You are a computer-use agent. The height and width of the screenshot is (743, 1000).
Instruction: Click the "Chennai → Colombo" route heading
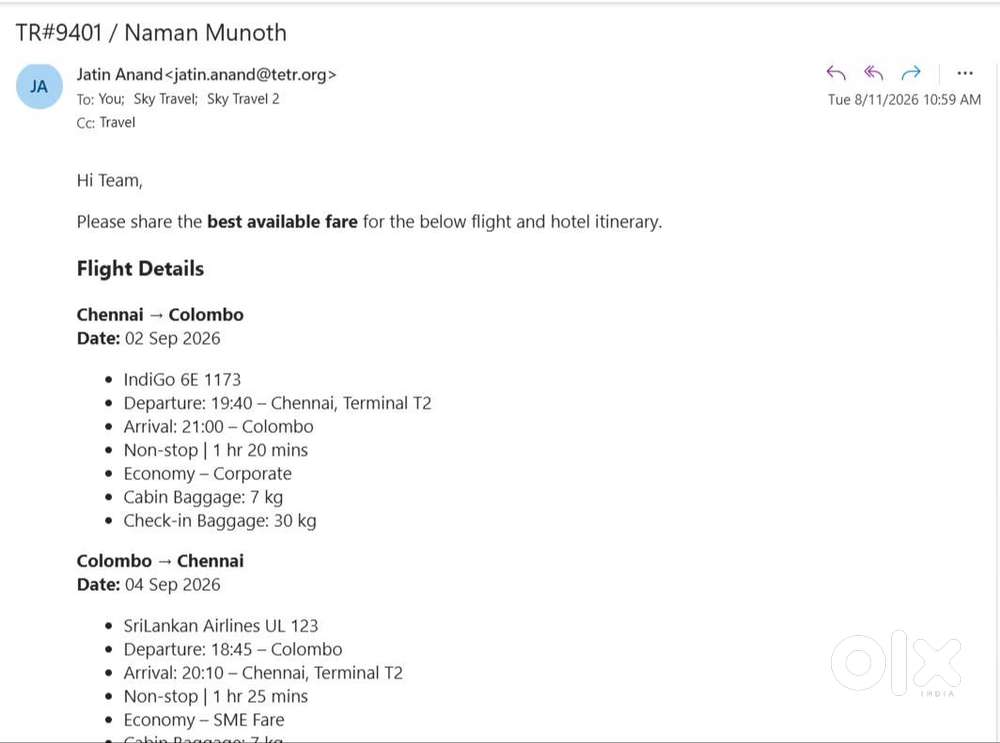pos(160,314)
